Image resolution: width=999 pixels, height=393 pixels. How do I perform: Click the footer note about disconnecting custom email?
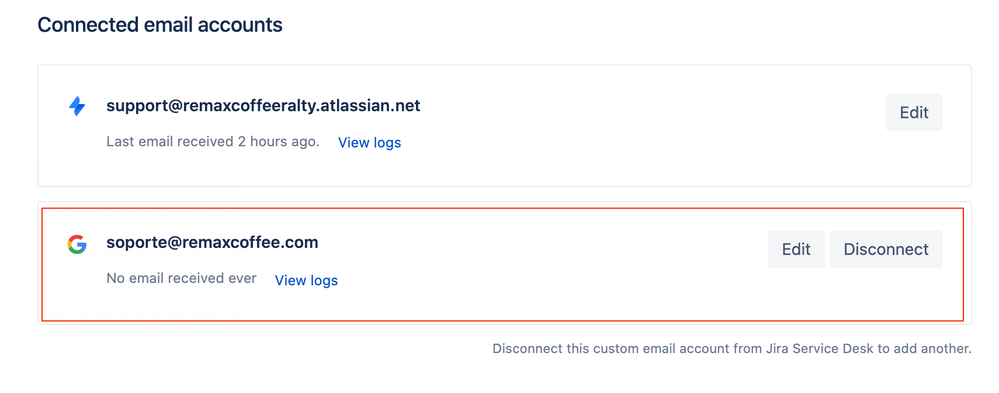click(x=732, y=349)
